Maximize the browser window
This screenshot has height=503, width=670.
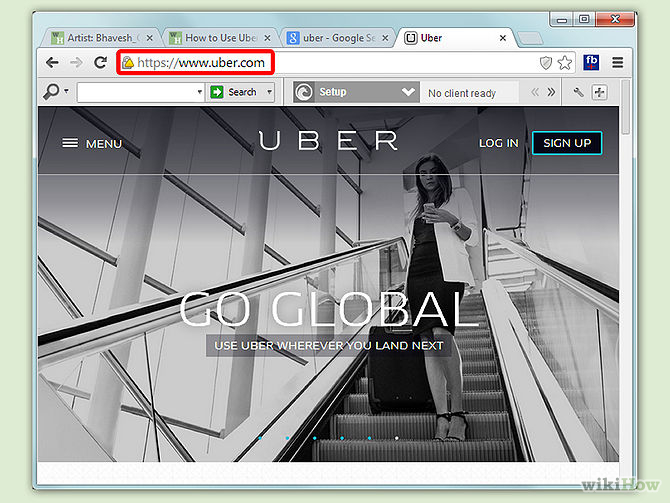(x=584, y=20)
